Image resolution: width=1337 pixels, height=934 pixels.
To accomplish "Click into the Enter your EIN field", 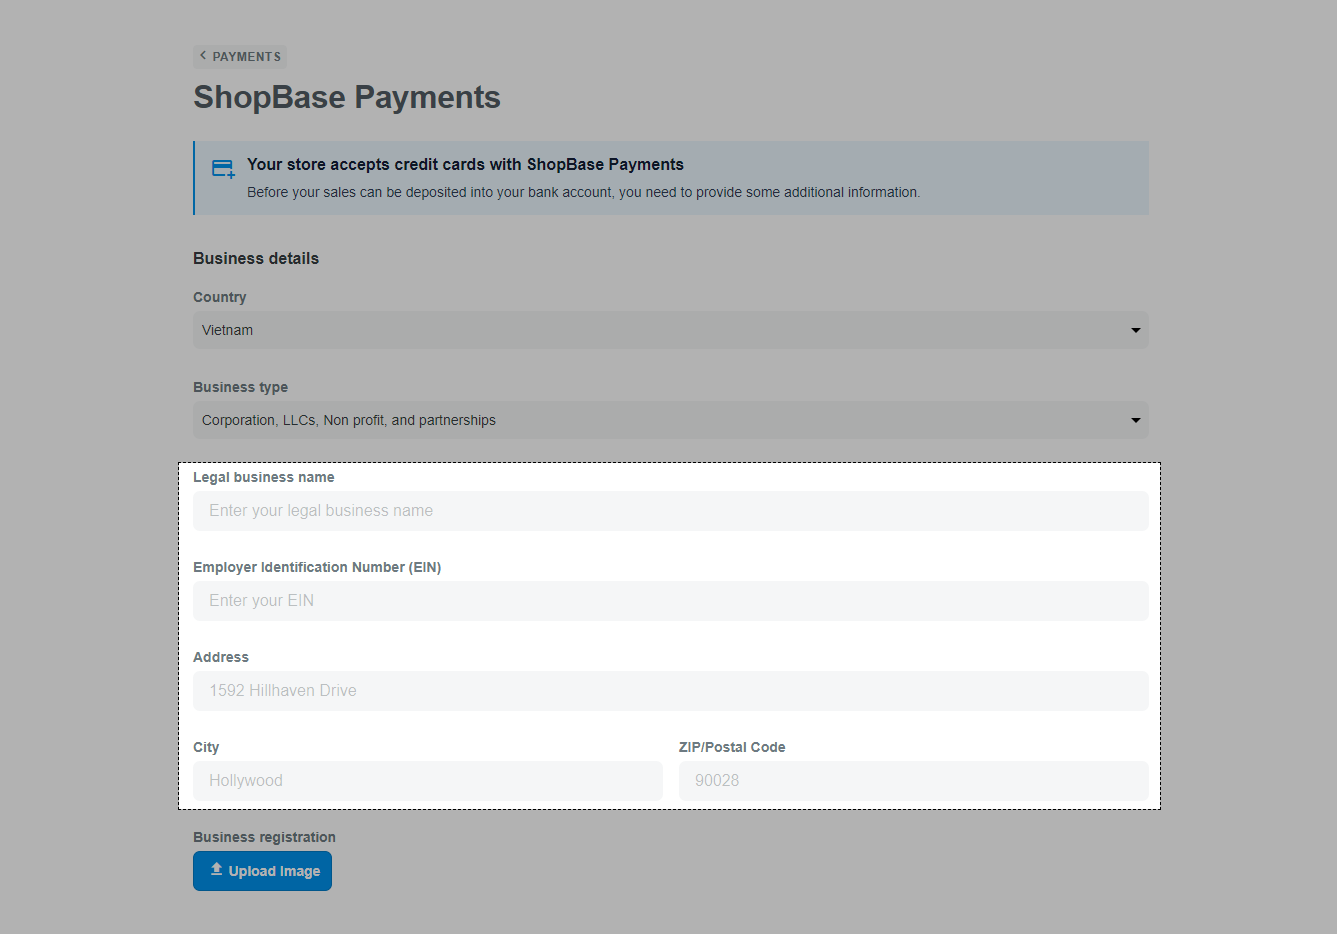I will (670, 601).
